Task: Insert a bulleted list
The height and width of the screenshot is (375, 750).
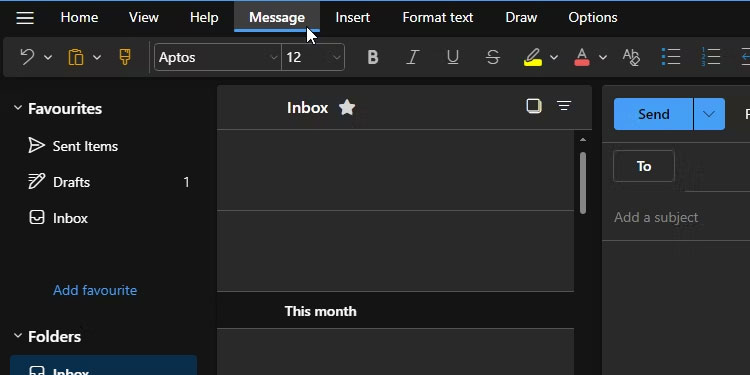Action: (671, 57)
